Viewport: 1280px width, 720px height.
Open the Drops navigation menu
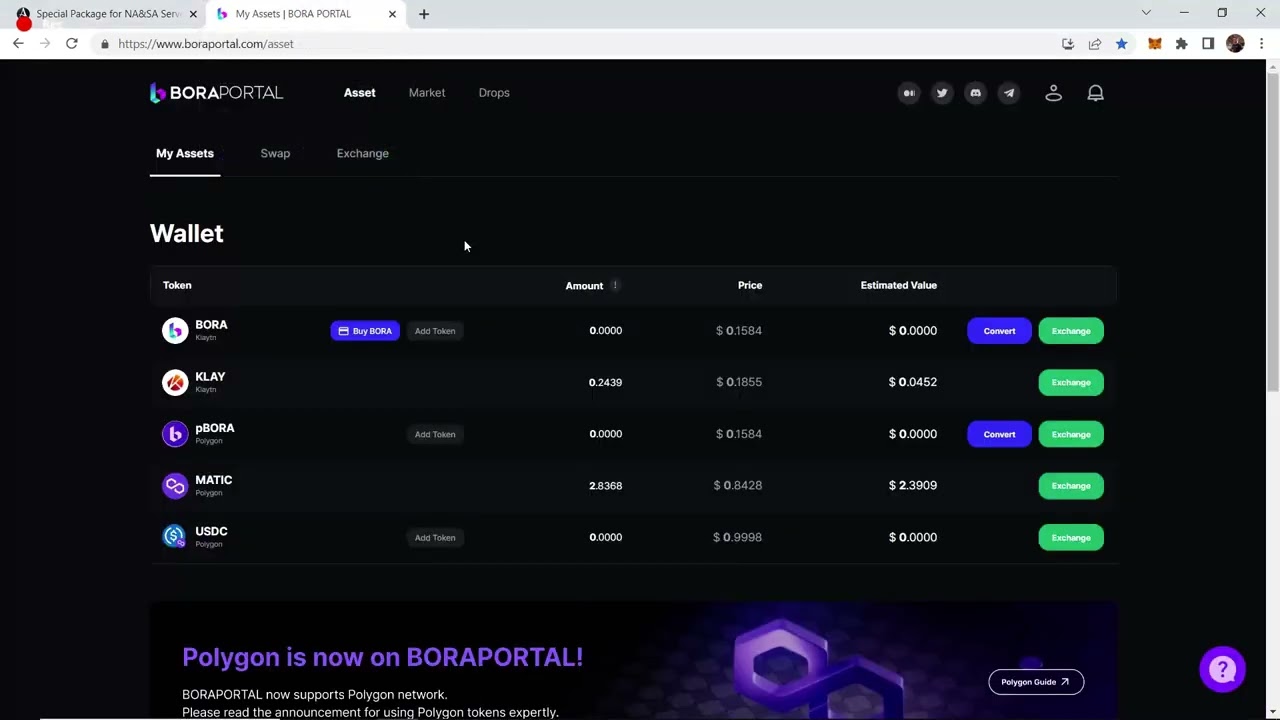point(494,93)
